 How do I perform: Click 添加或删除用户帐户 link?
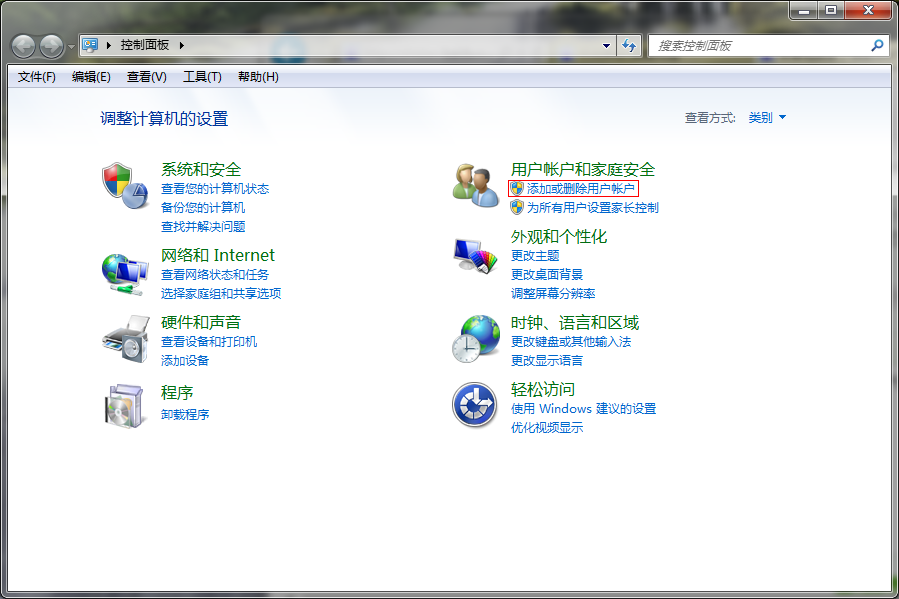click(580, 189)
